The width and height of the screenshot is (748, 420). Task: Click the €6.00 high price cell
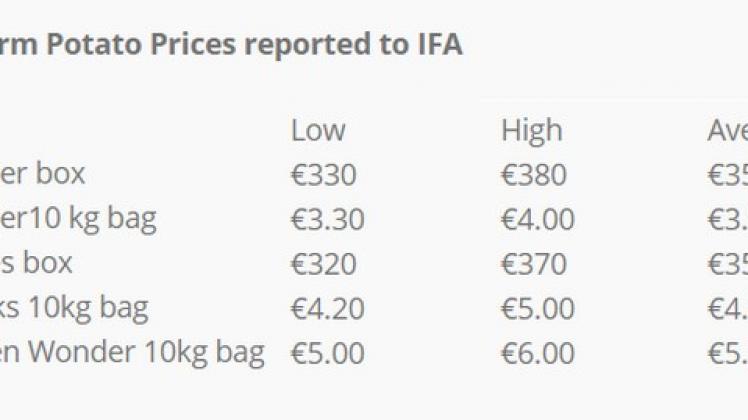point(538,353)
